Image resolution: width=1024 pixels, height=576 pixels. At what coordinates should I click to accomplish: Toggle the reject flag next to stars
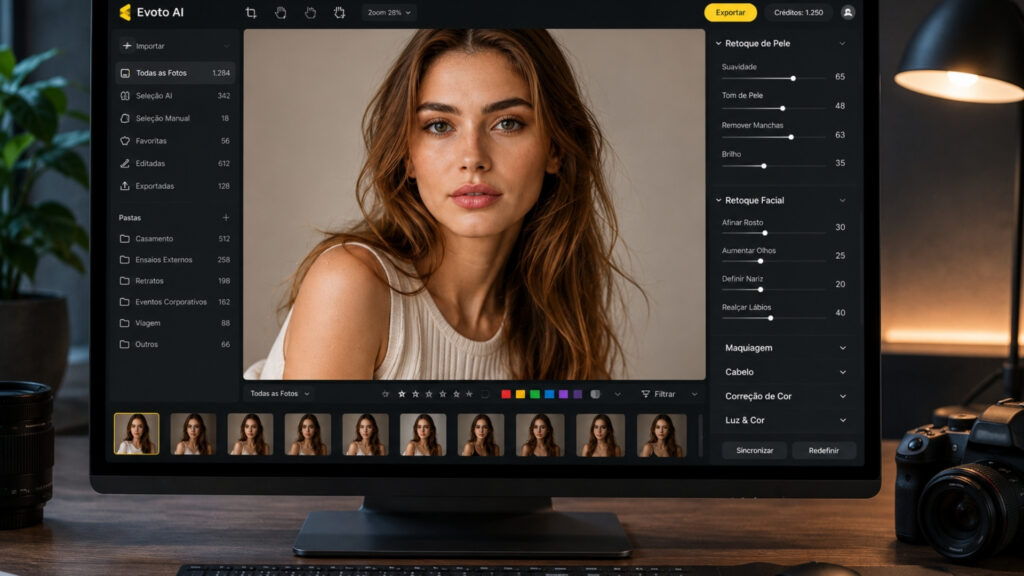tap(485, 394)
